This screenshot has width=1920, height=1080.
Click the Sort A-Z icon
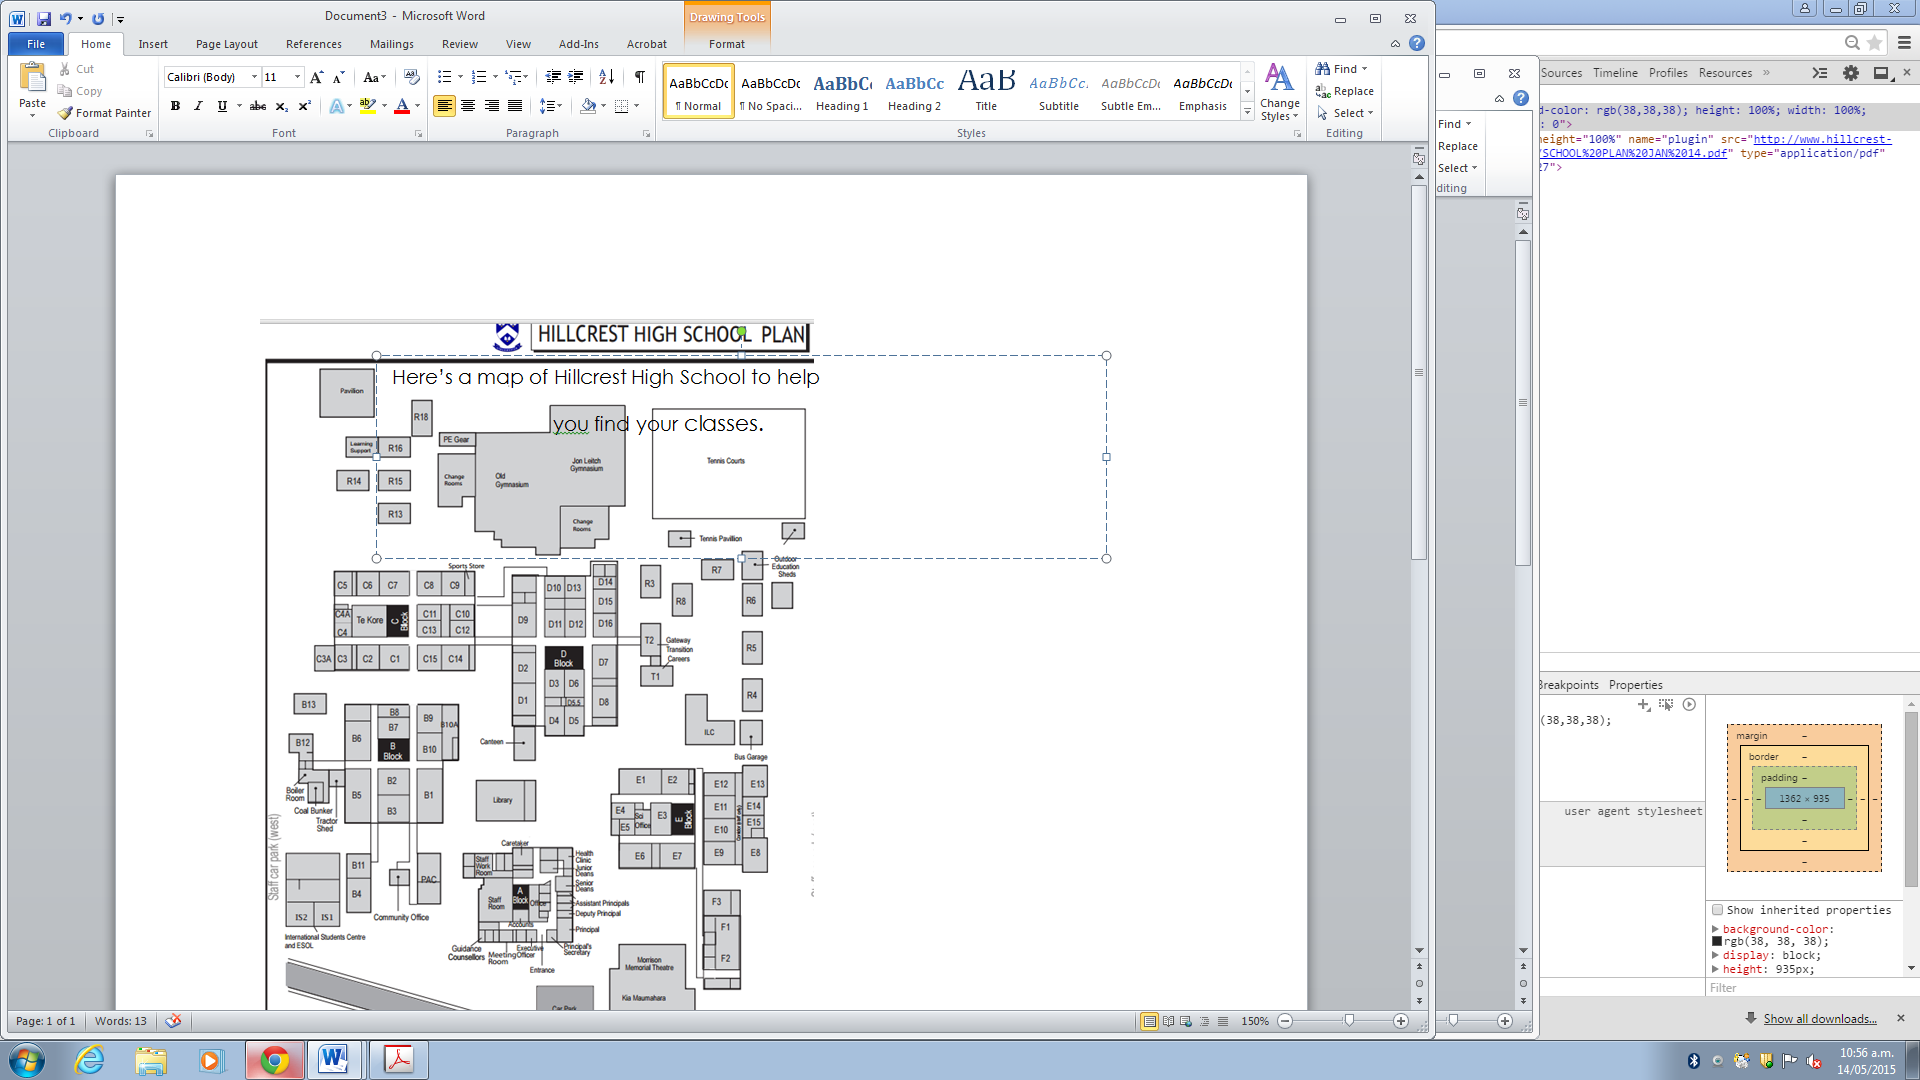[x=606, y=77]
